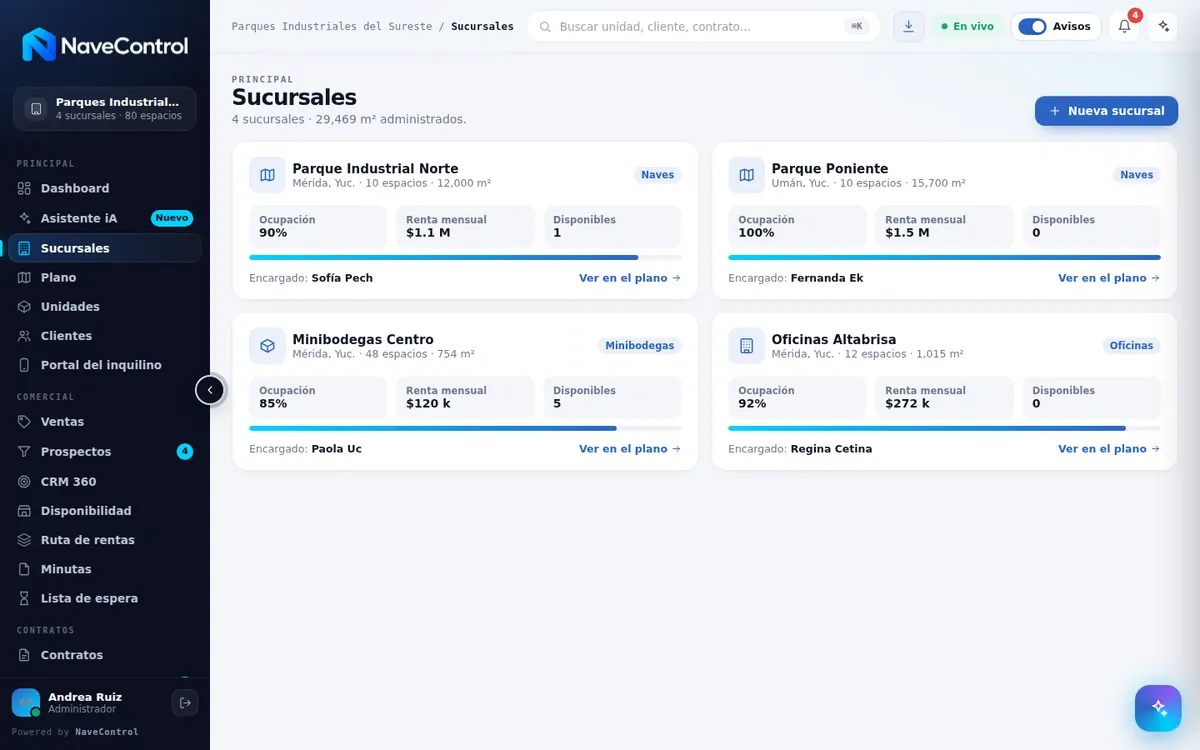Image resolution: width=1200 pixels, height=750 pixels.
Task: Click the Minibodegas Centro card title
Action: tap(363, 340)
